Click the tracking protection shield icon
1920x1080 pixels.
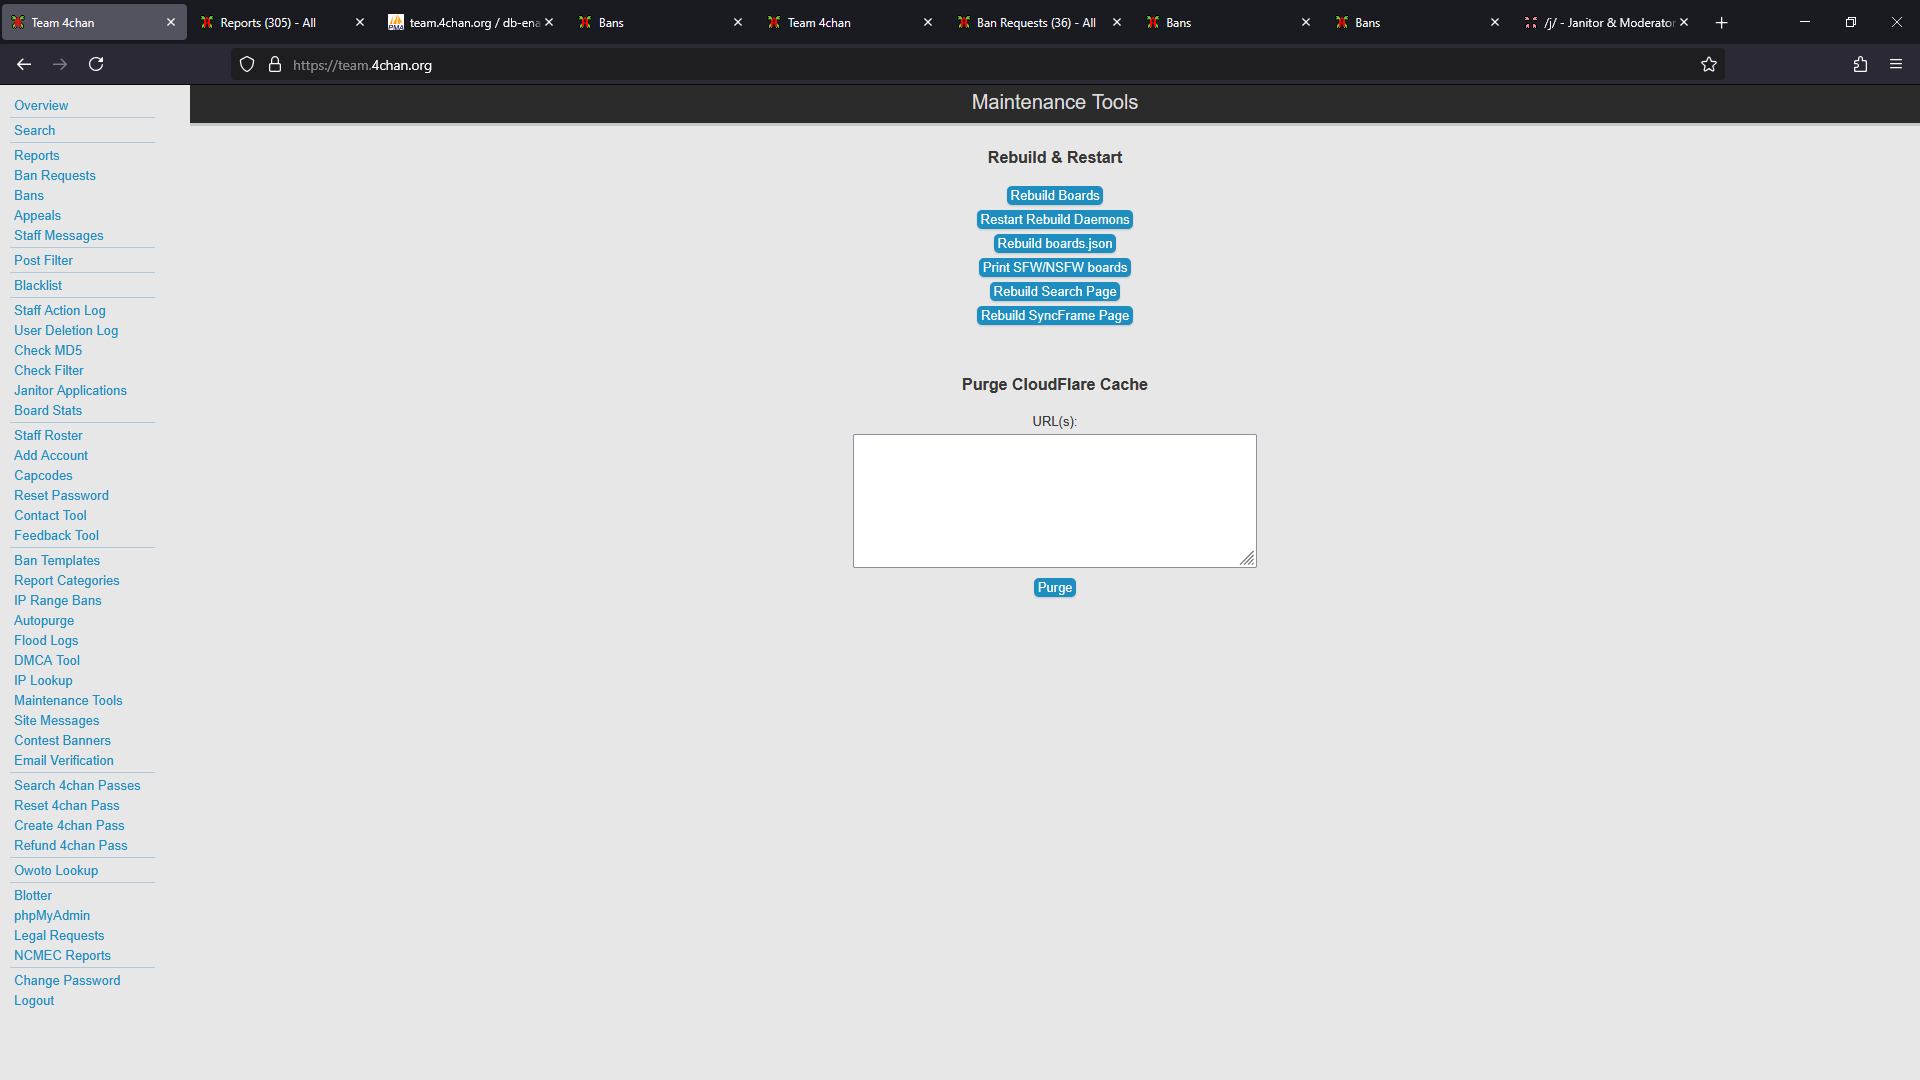click(x=247, y=64)
